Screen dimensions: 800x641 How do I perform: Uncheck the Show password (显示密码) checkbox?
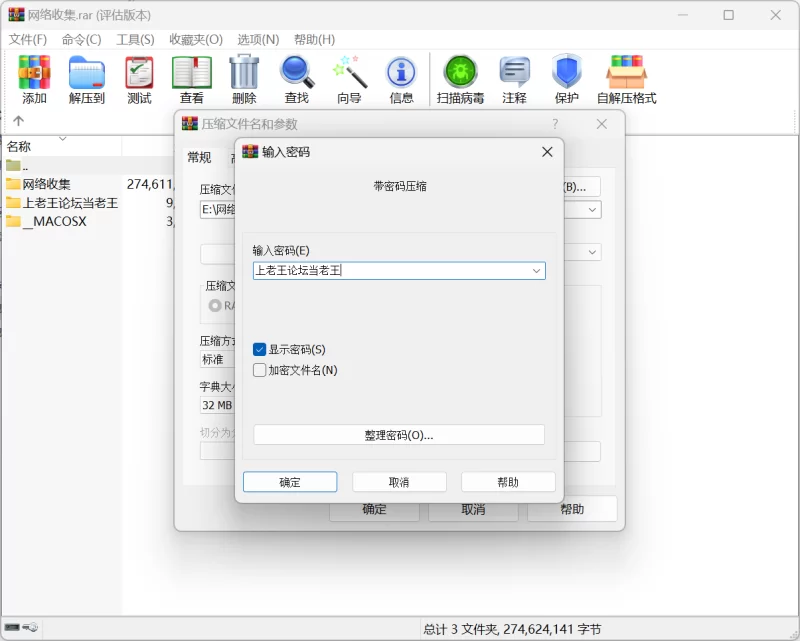(x=260, y=350)
